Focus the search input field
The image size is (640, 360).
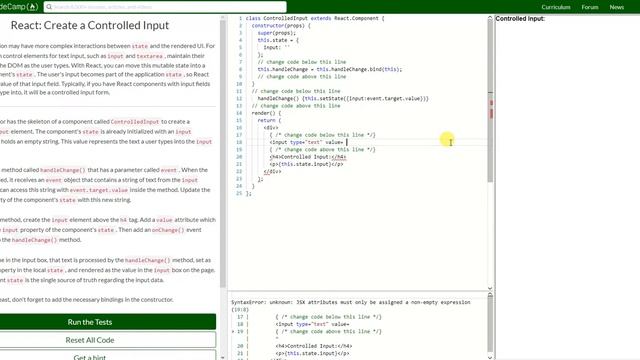click(x=165, y=7)
